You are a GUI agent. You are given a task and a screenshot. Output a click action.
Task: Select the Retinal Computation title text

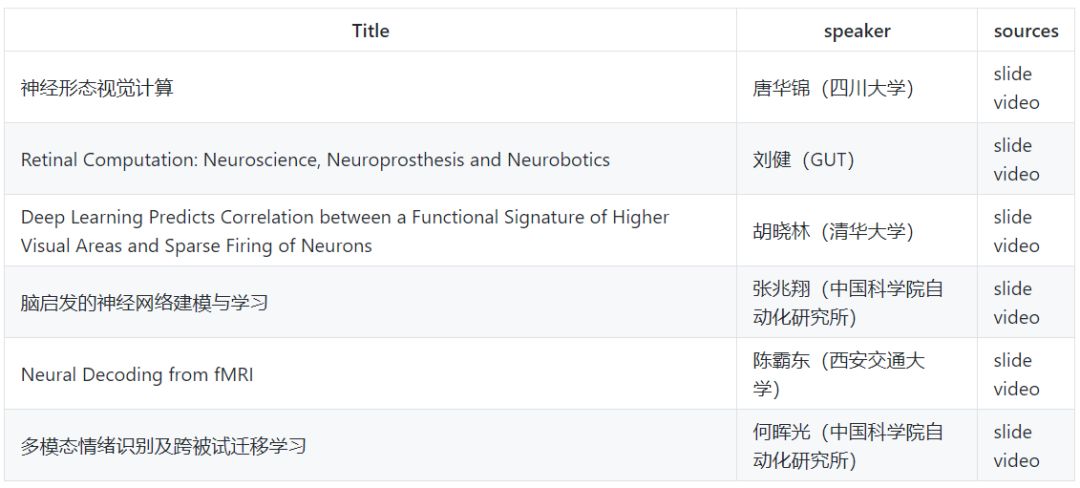(315, 160)
